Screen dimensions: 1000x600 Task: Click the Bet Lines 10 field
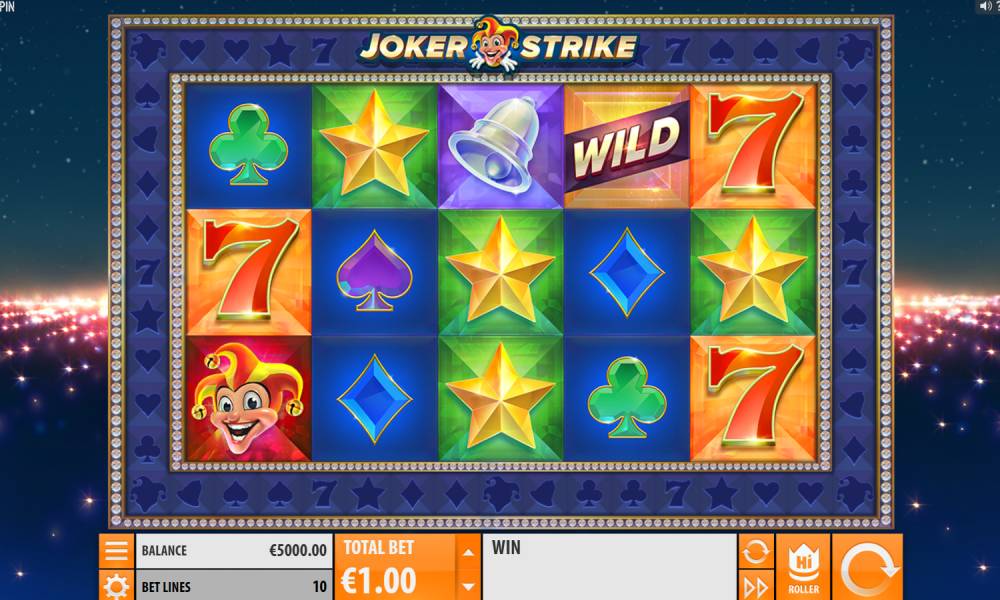pyautogui.click(x=234, y=585)
